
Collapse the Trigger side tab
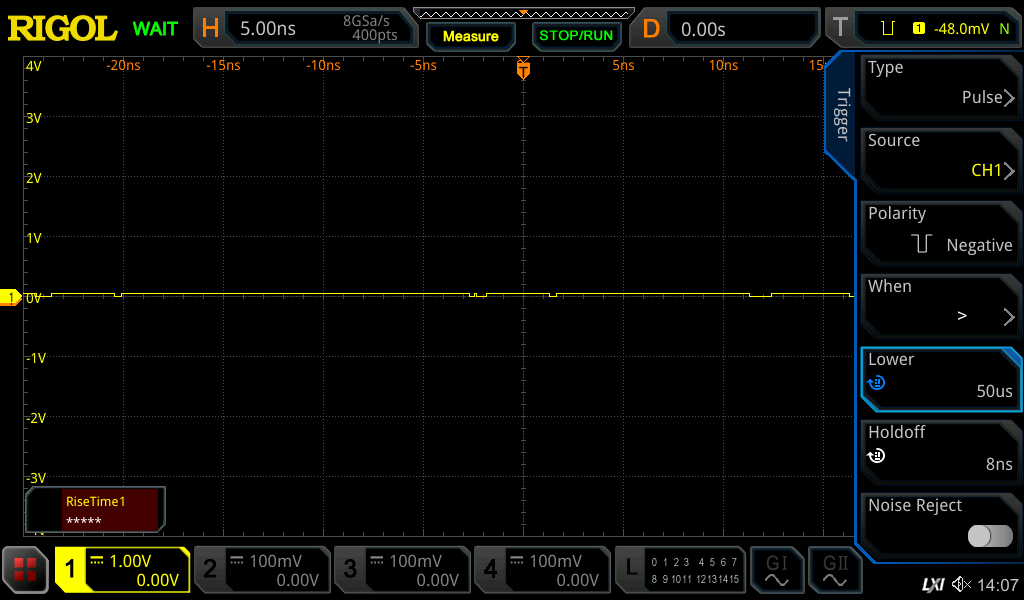[842, 115]
